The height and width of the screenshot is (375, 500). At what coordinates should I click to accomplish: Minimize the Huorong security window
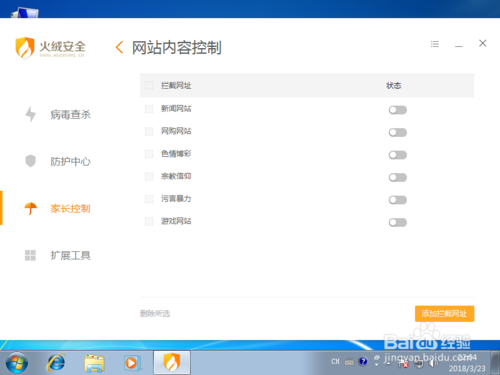click(x=459, y=46)
